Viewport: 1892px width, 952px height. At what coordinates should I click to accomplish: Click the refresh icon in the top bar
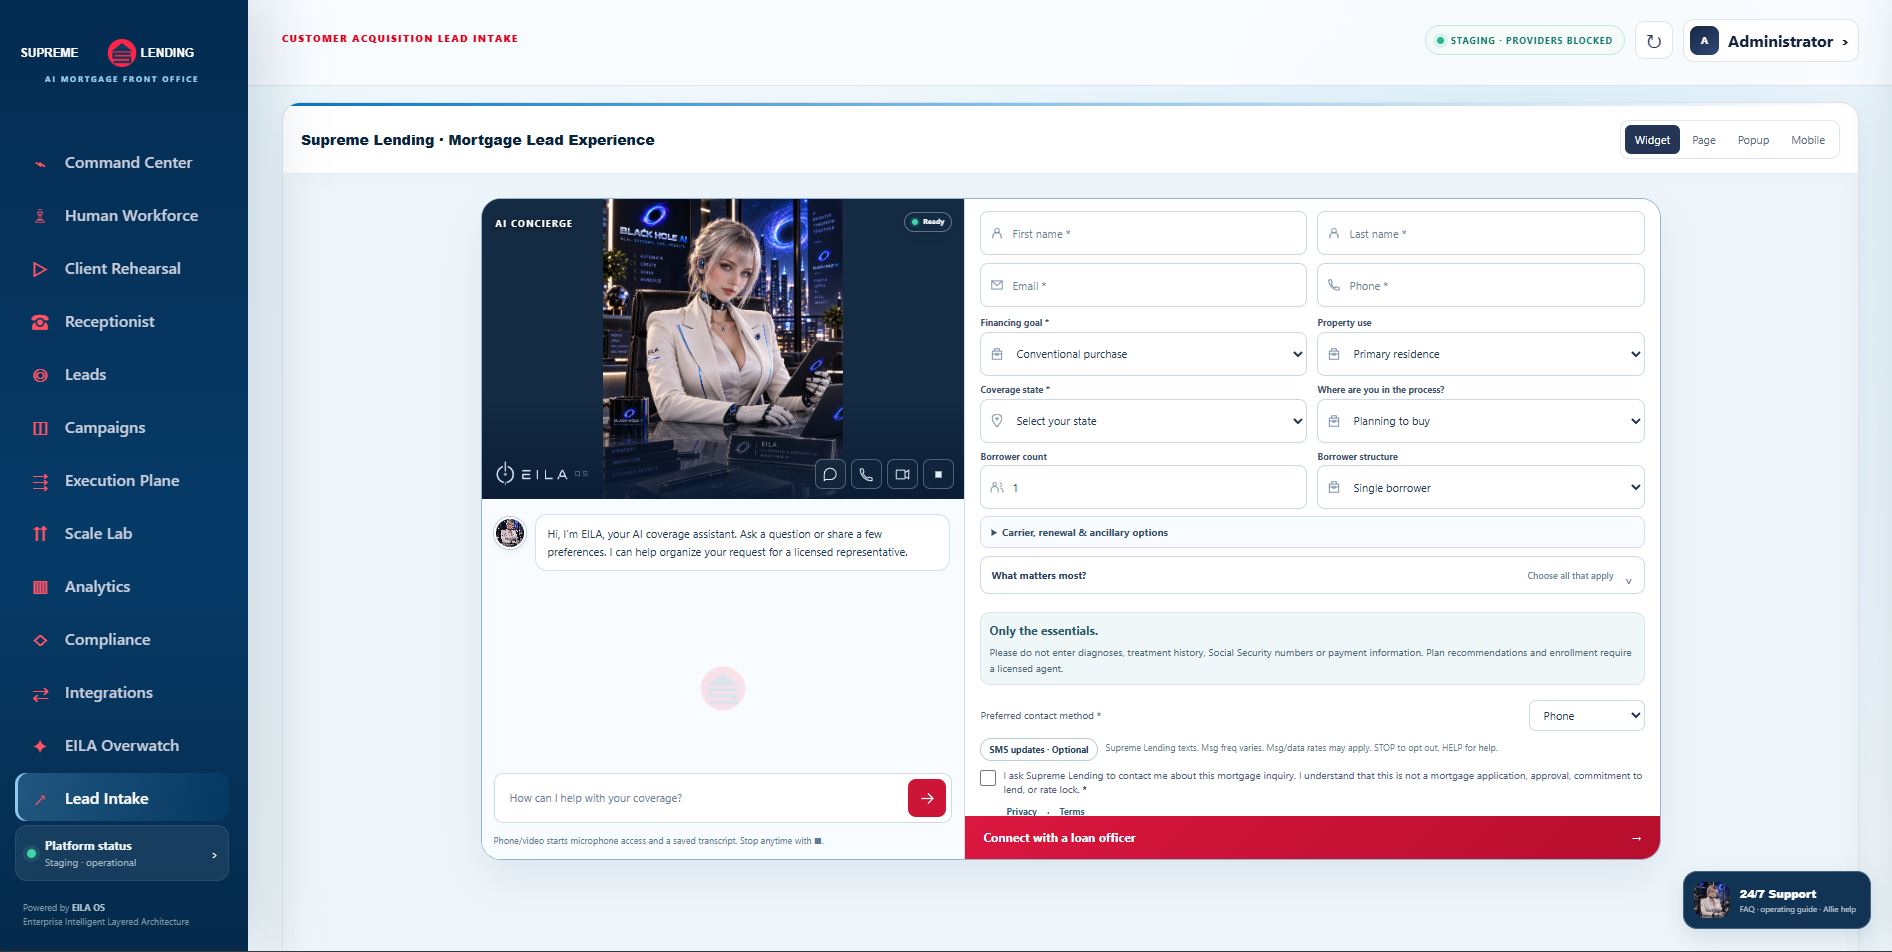click(1654, 41)
